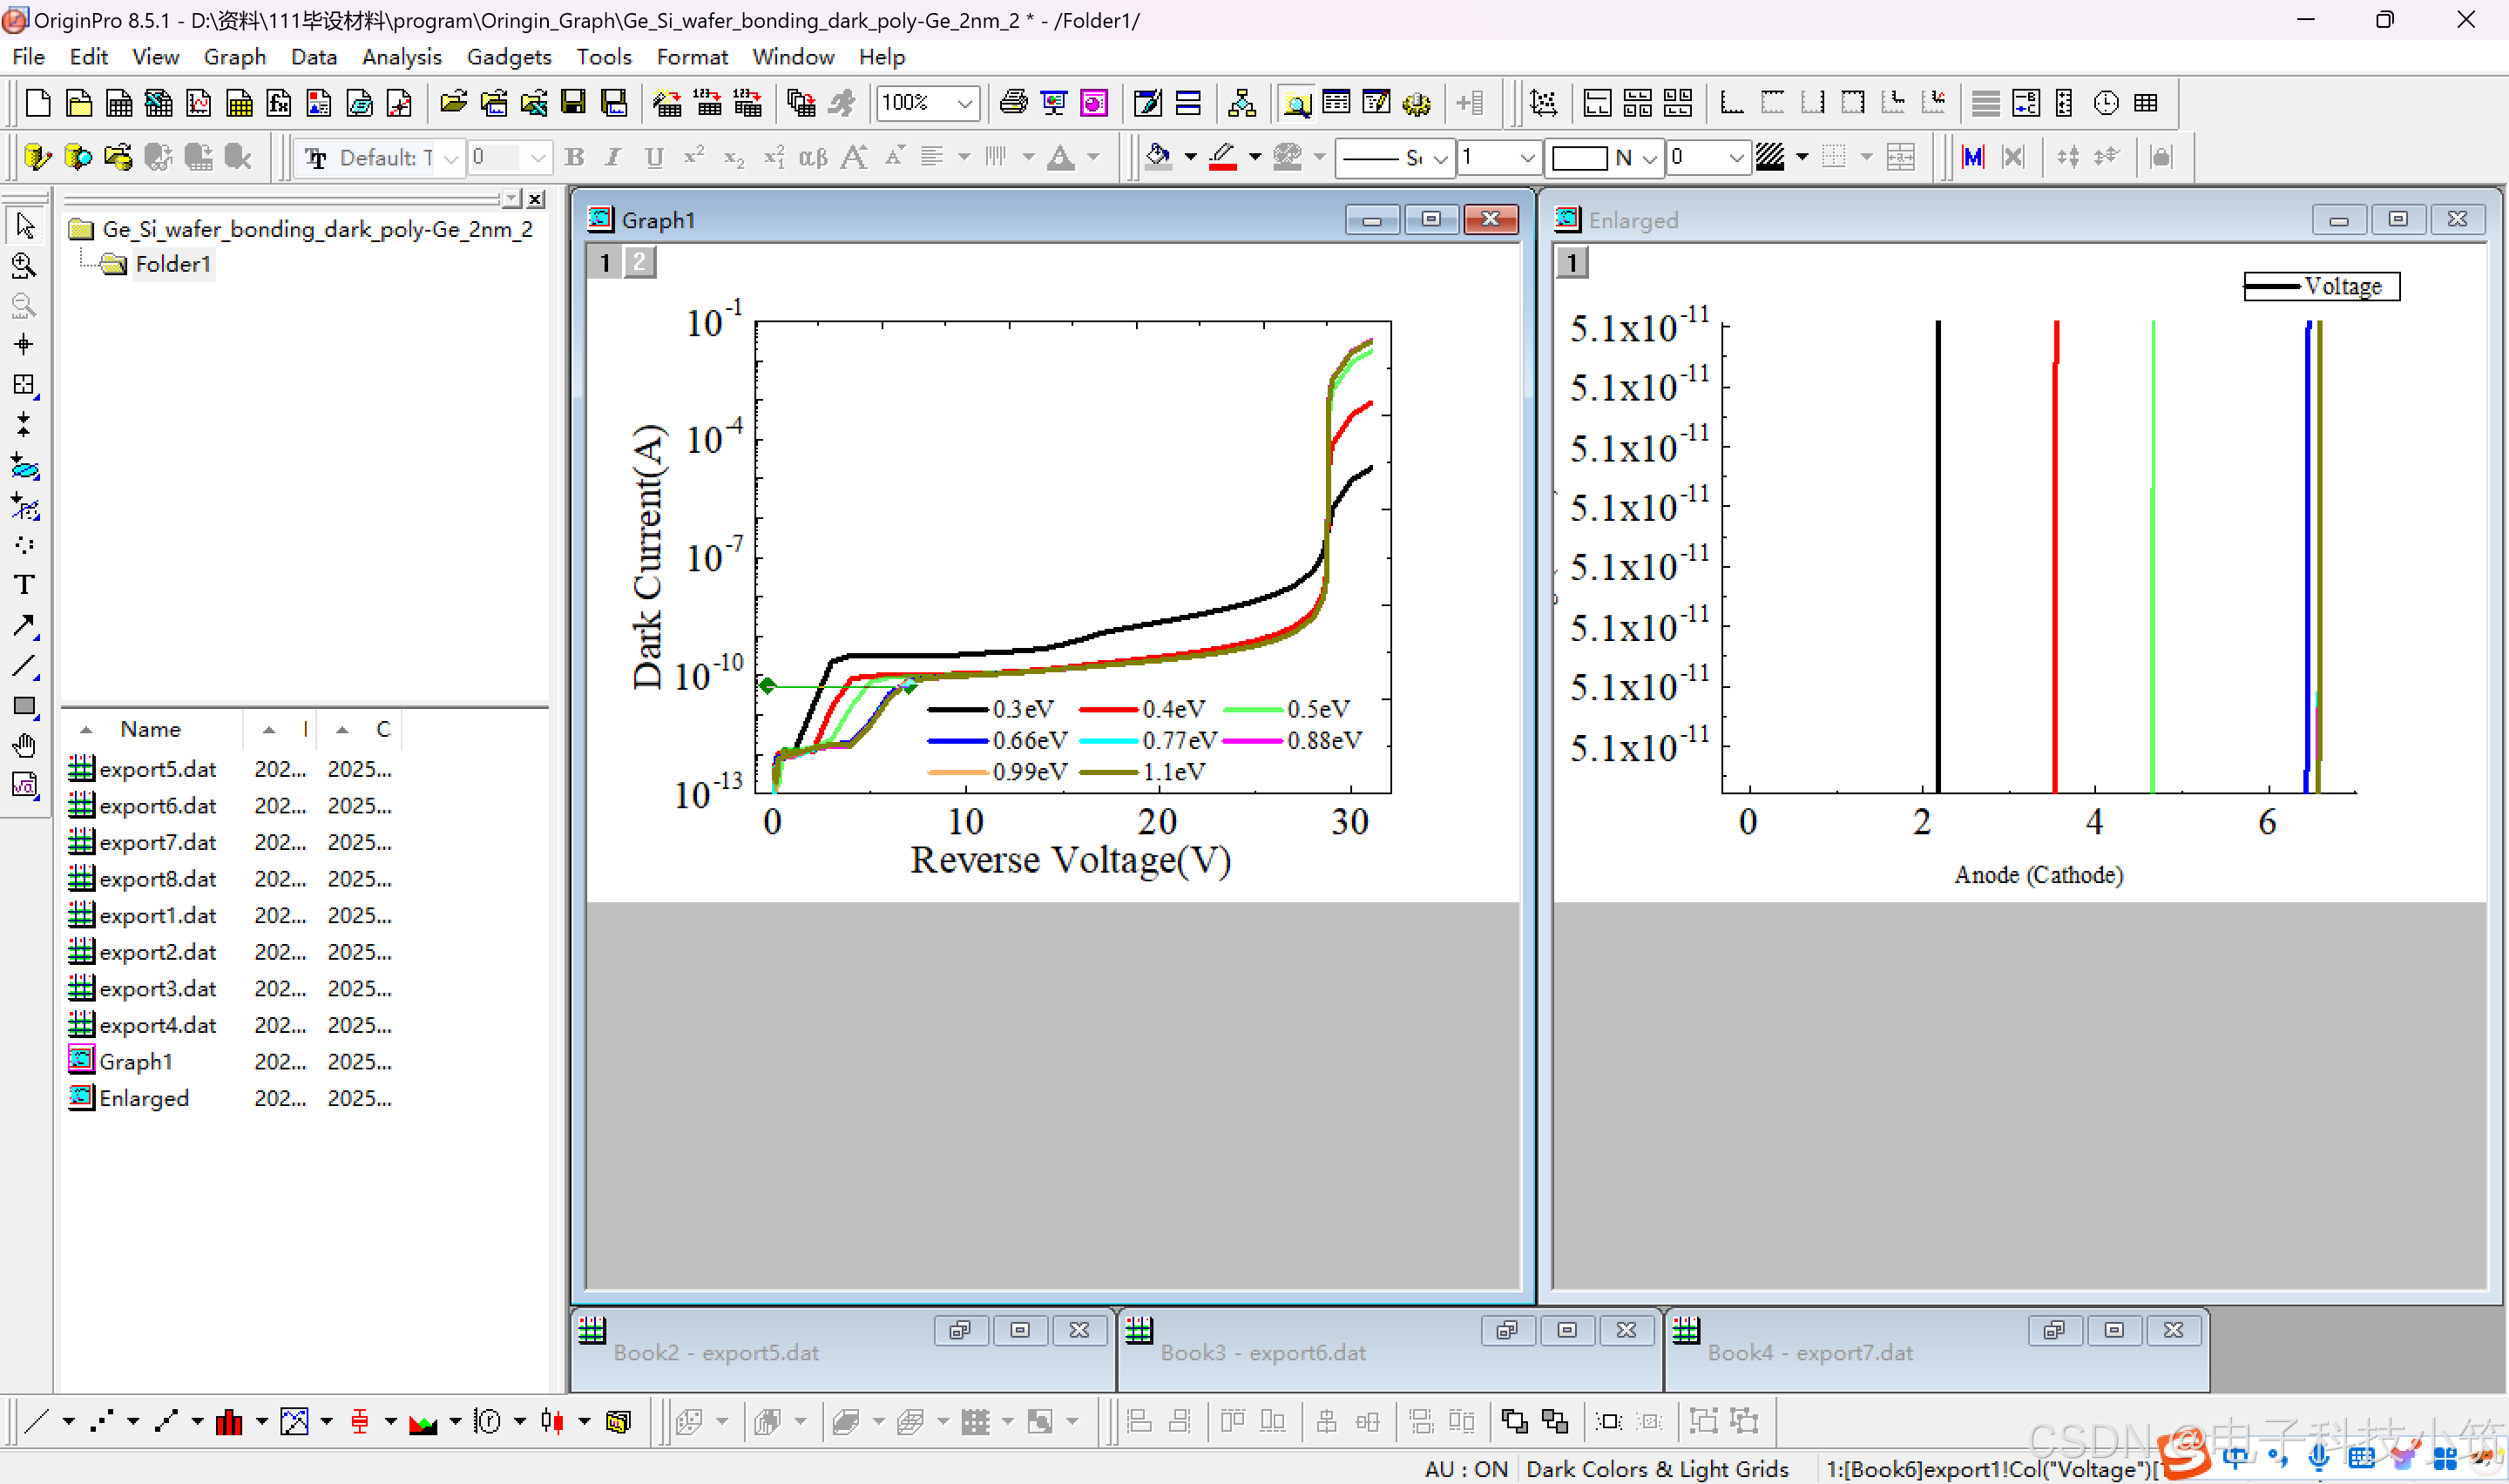The height and width of the screenshot is (1484, 2509).
Task: Click the Add Time Stamp clock icon
Action: pos(2106,103)
